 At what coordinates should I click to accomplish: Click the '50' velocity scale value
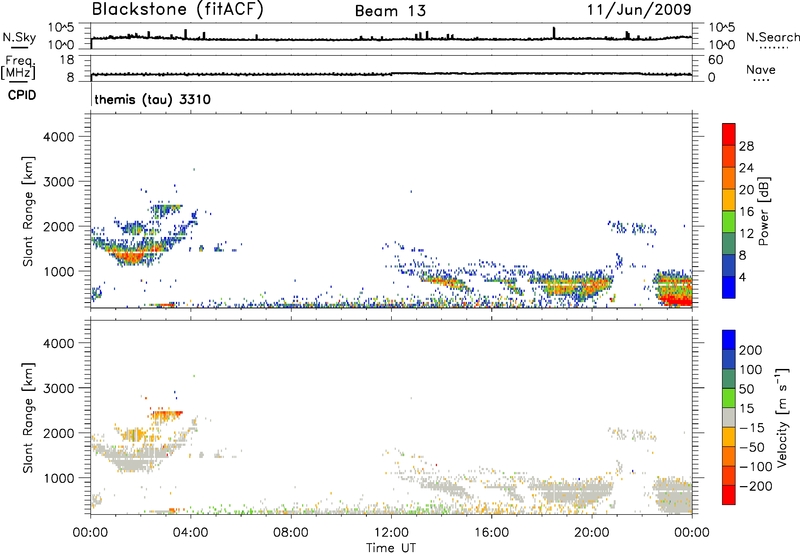tap(746, 389)
